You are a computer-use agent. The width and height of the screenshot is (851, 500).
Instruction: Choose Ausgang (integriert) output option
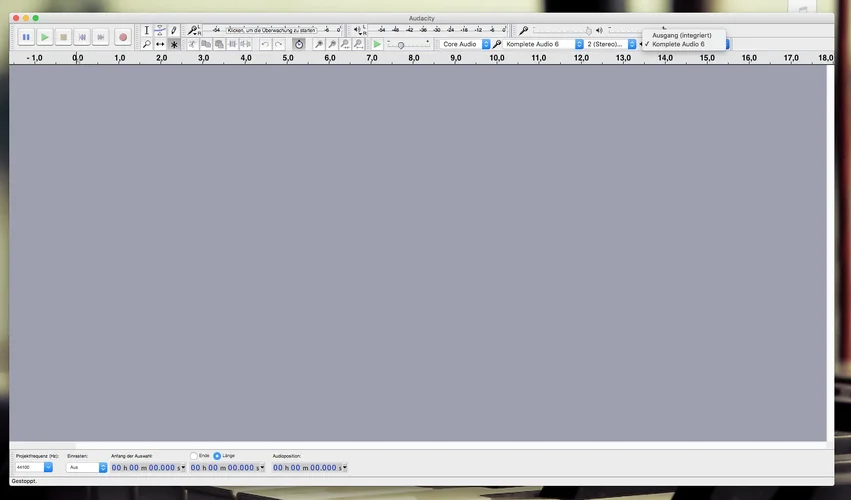(x=682, y=35)
